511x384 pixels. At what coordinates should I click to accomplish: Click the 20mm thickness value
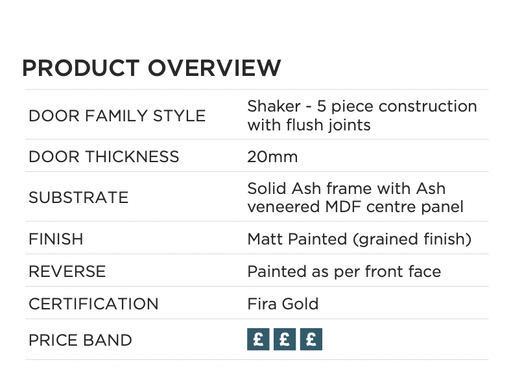coord(272,156)
